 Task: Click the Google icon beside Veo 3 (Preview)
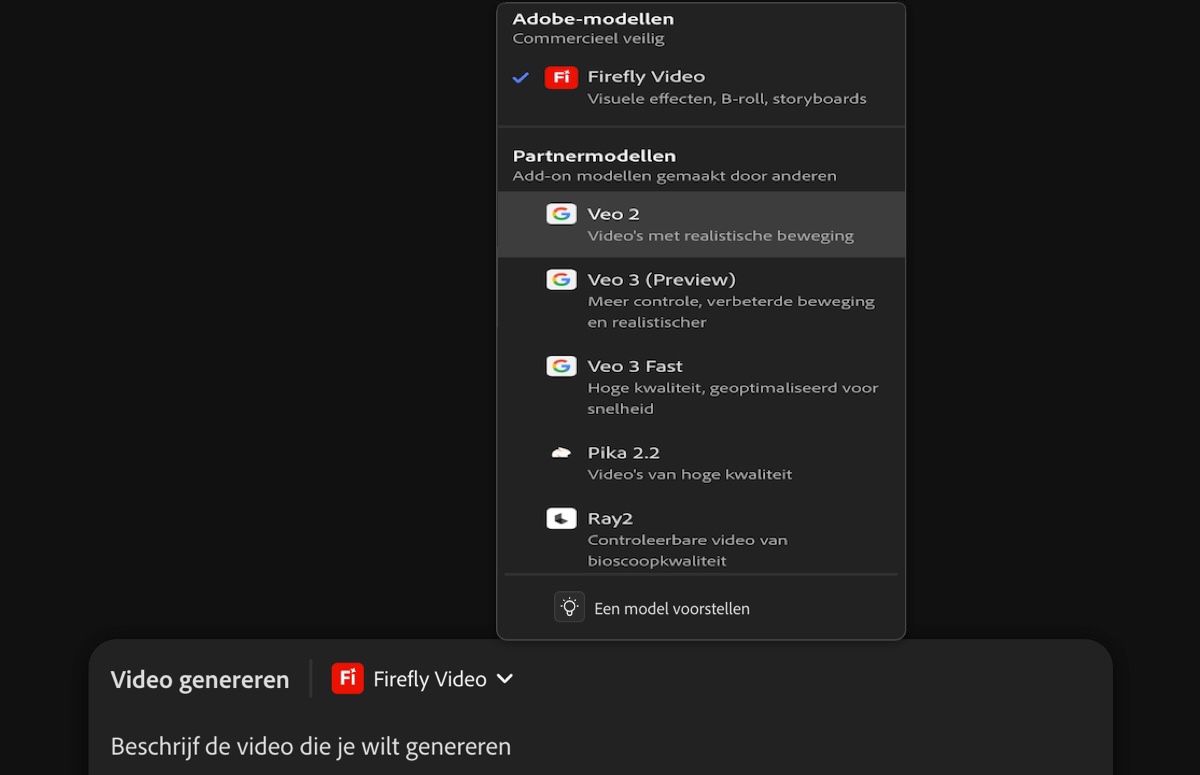point(561,279)
